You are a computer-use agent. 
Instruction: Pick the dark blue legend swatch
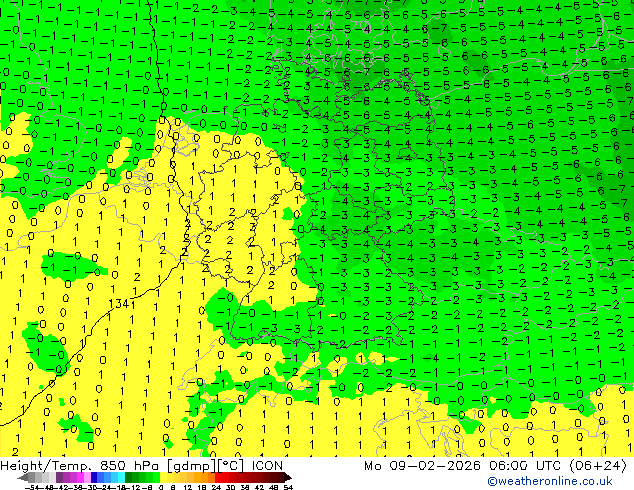point(94,477)
